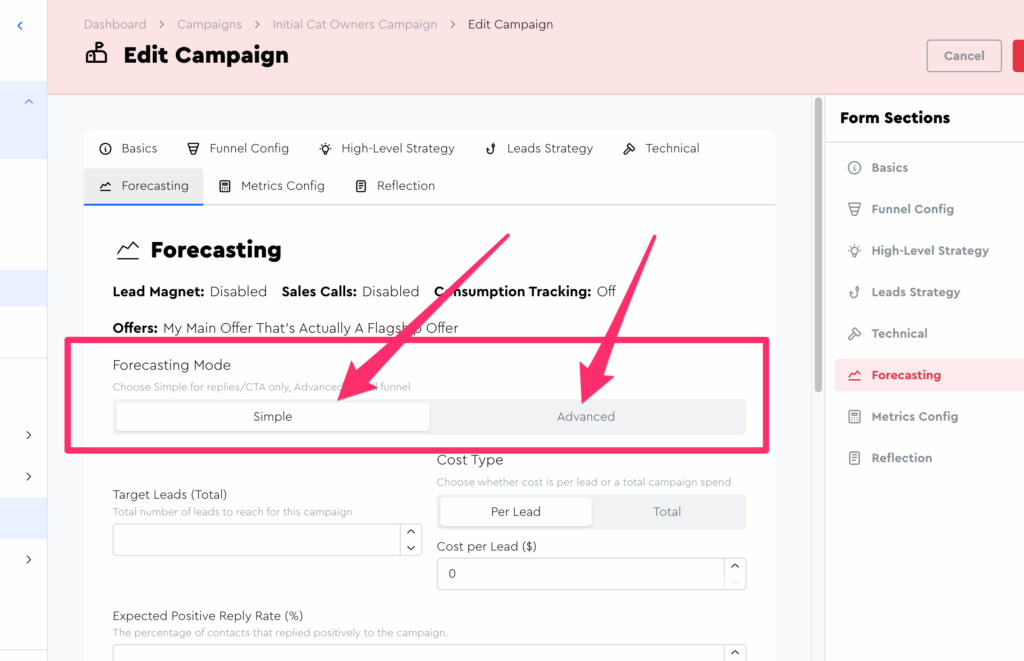The image size is (1024, 661).
Task: Click the Basics info icon in Form Sections
Action: 854,168
